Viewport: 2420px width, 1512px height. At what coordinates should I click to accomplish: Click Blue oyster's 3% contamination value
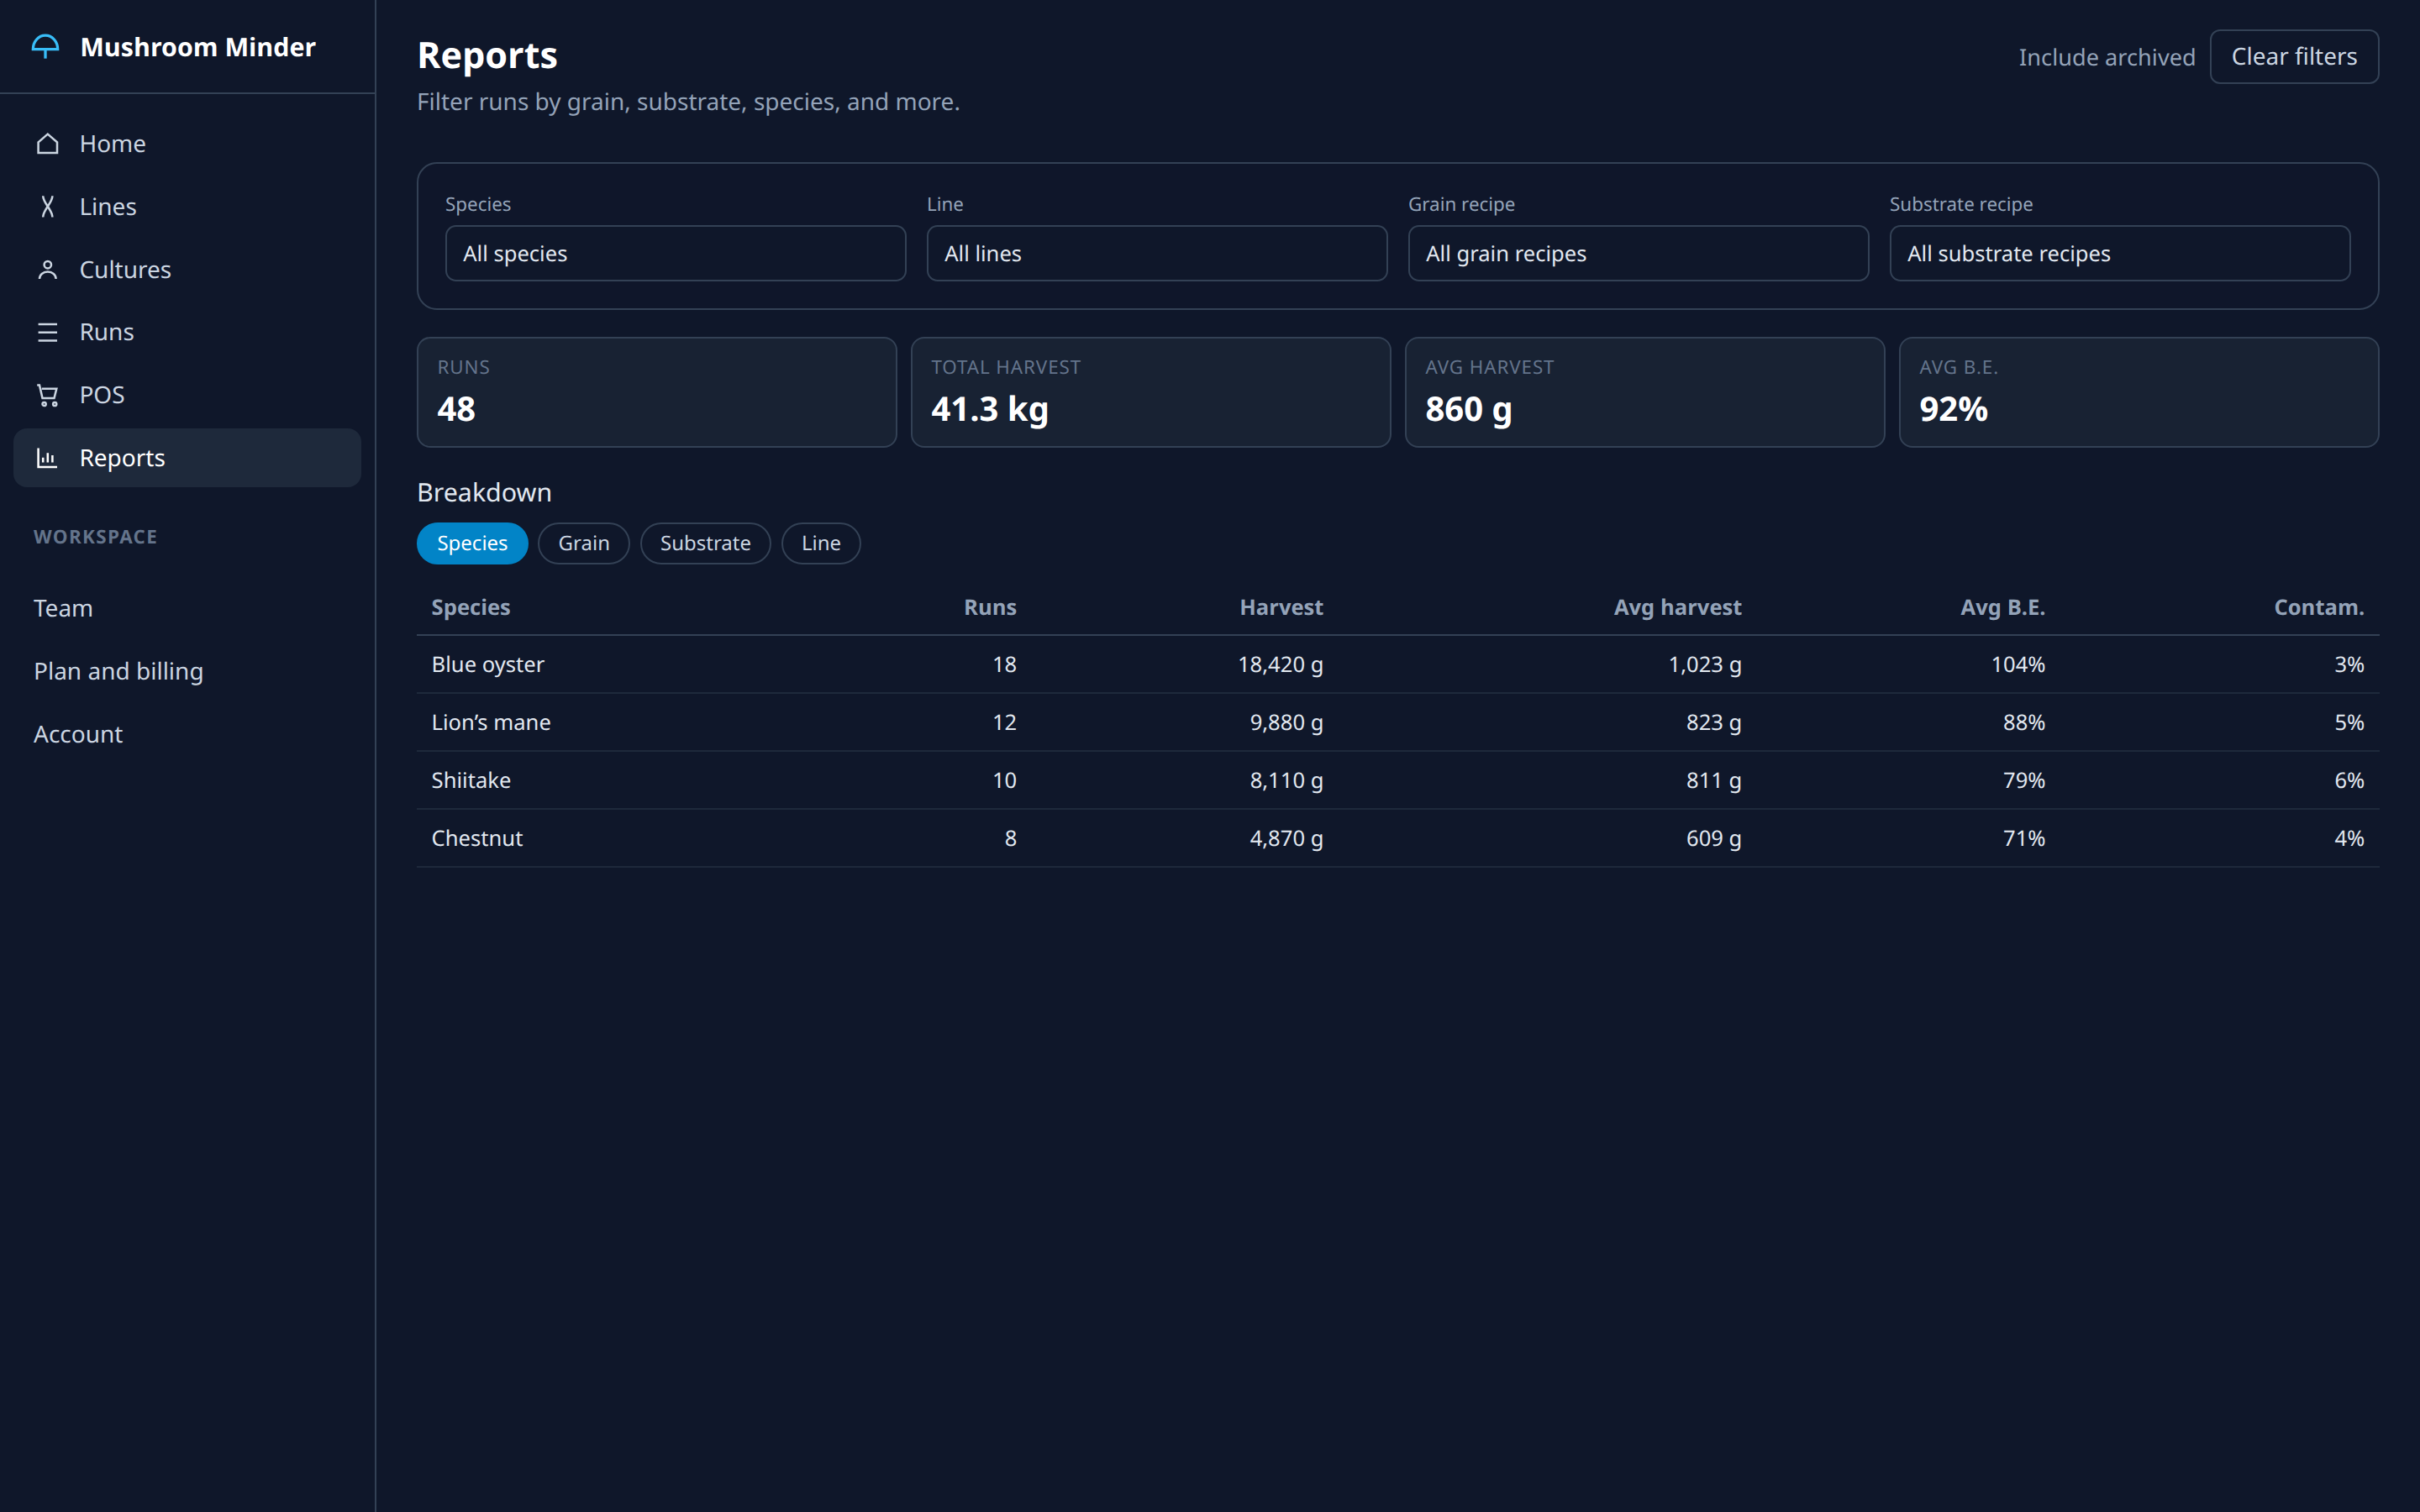2349,664
